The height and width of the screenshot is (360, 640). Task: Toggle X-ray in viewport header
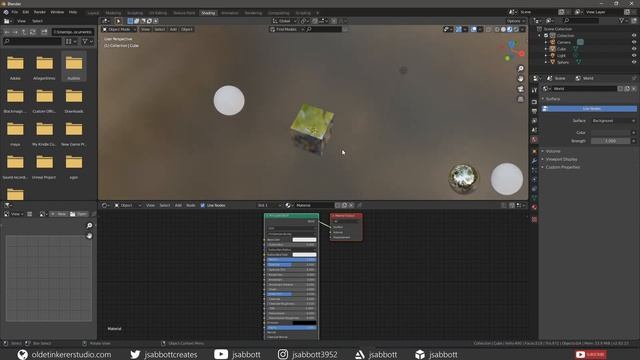489,29
